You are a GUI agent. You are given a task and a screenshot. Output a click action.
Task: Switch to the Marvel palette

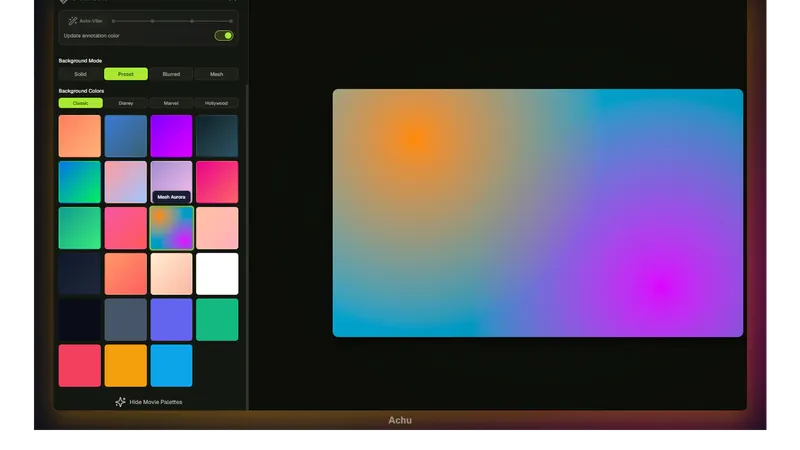171,103
